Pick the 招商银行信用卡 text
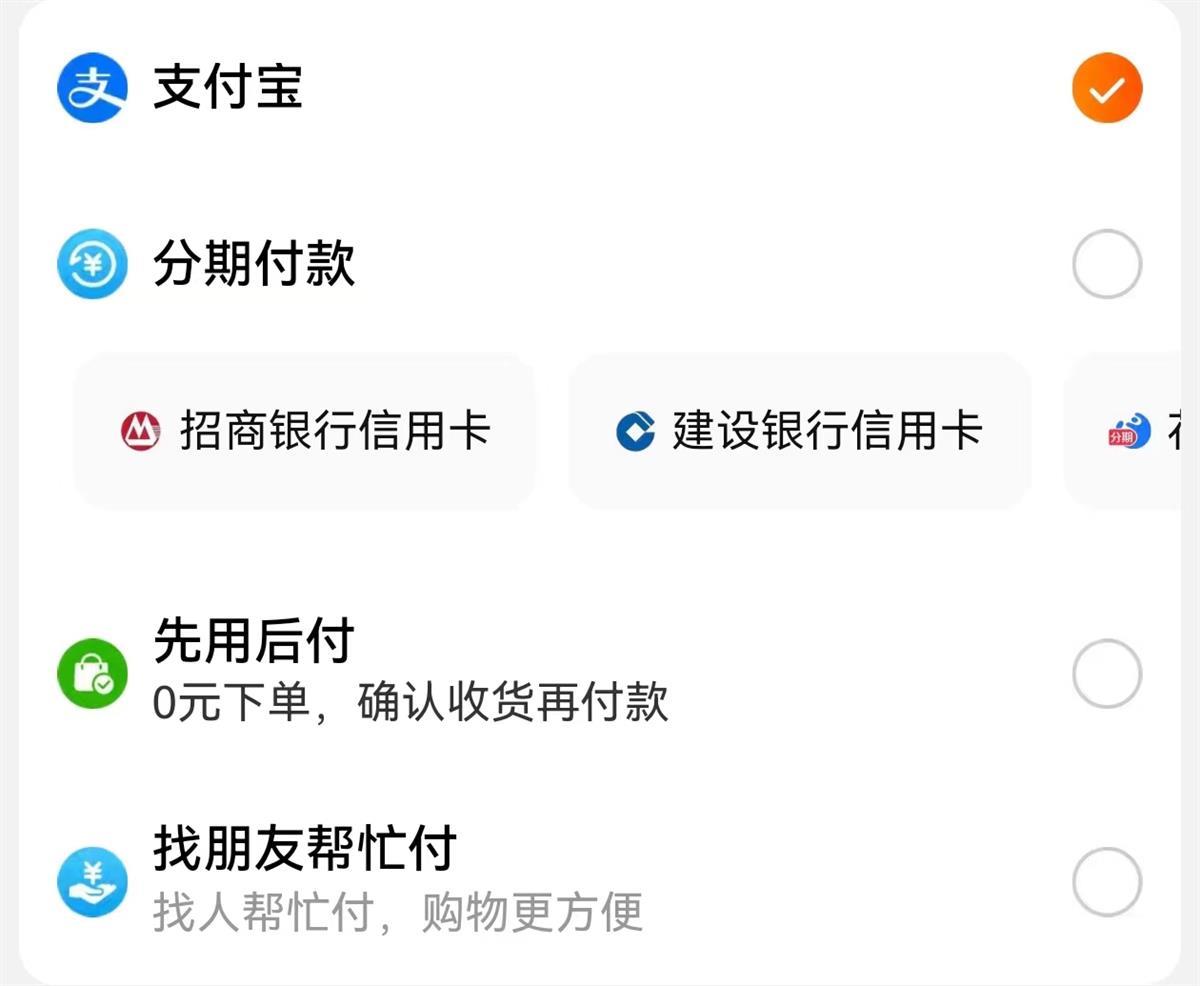 click(335, 431)
